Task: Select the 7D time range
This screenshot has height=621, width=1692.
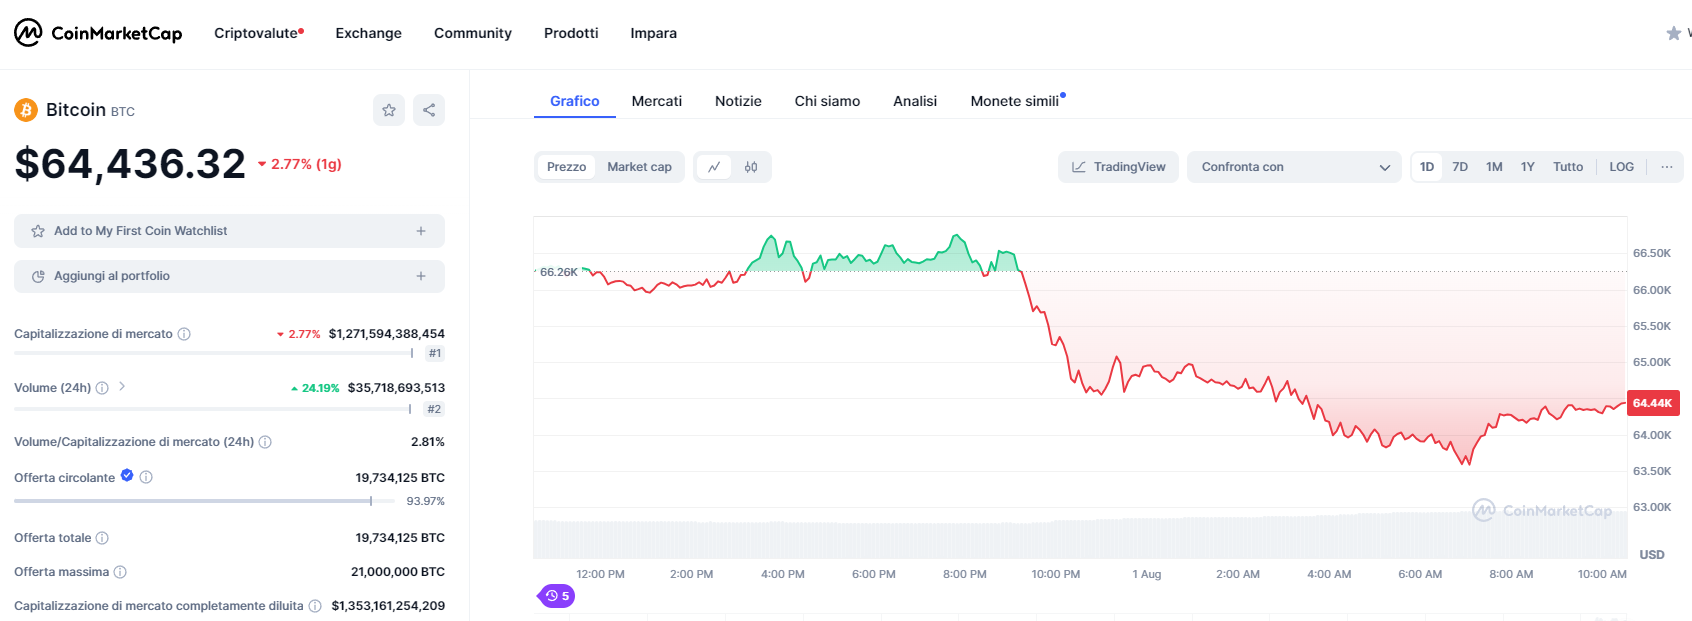Action: [x=1460, y=167]
